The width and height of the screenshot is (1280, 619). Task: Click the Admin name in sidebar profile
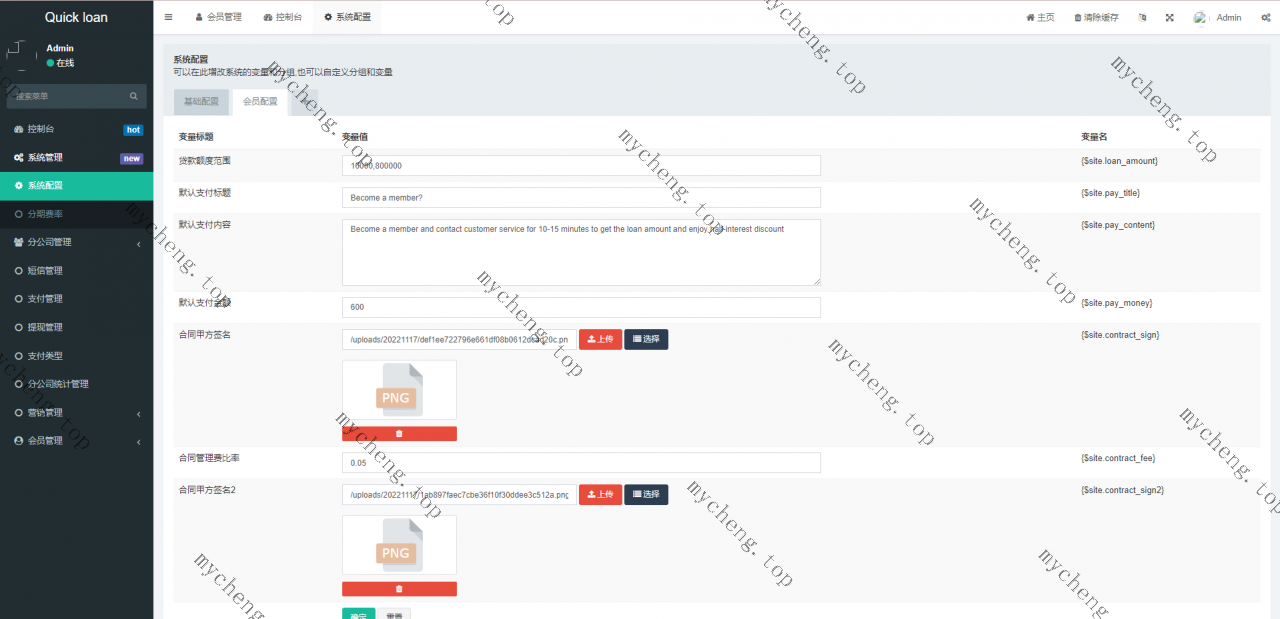click(x=60, y=48)
